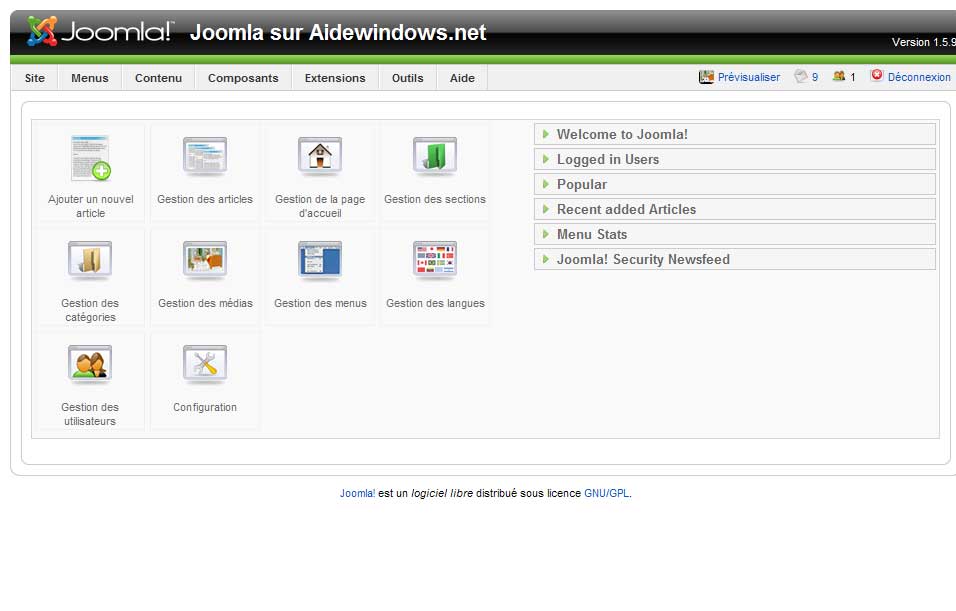Click the Gestion des sections folder icon
This screenshot has height=611, width=956.
tap(435, 157)
